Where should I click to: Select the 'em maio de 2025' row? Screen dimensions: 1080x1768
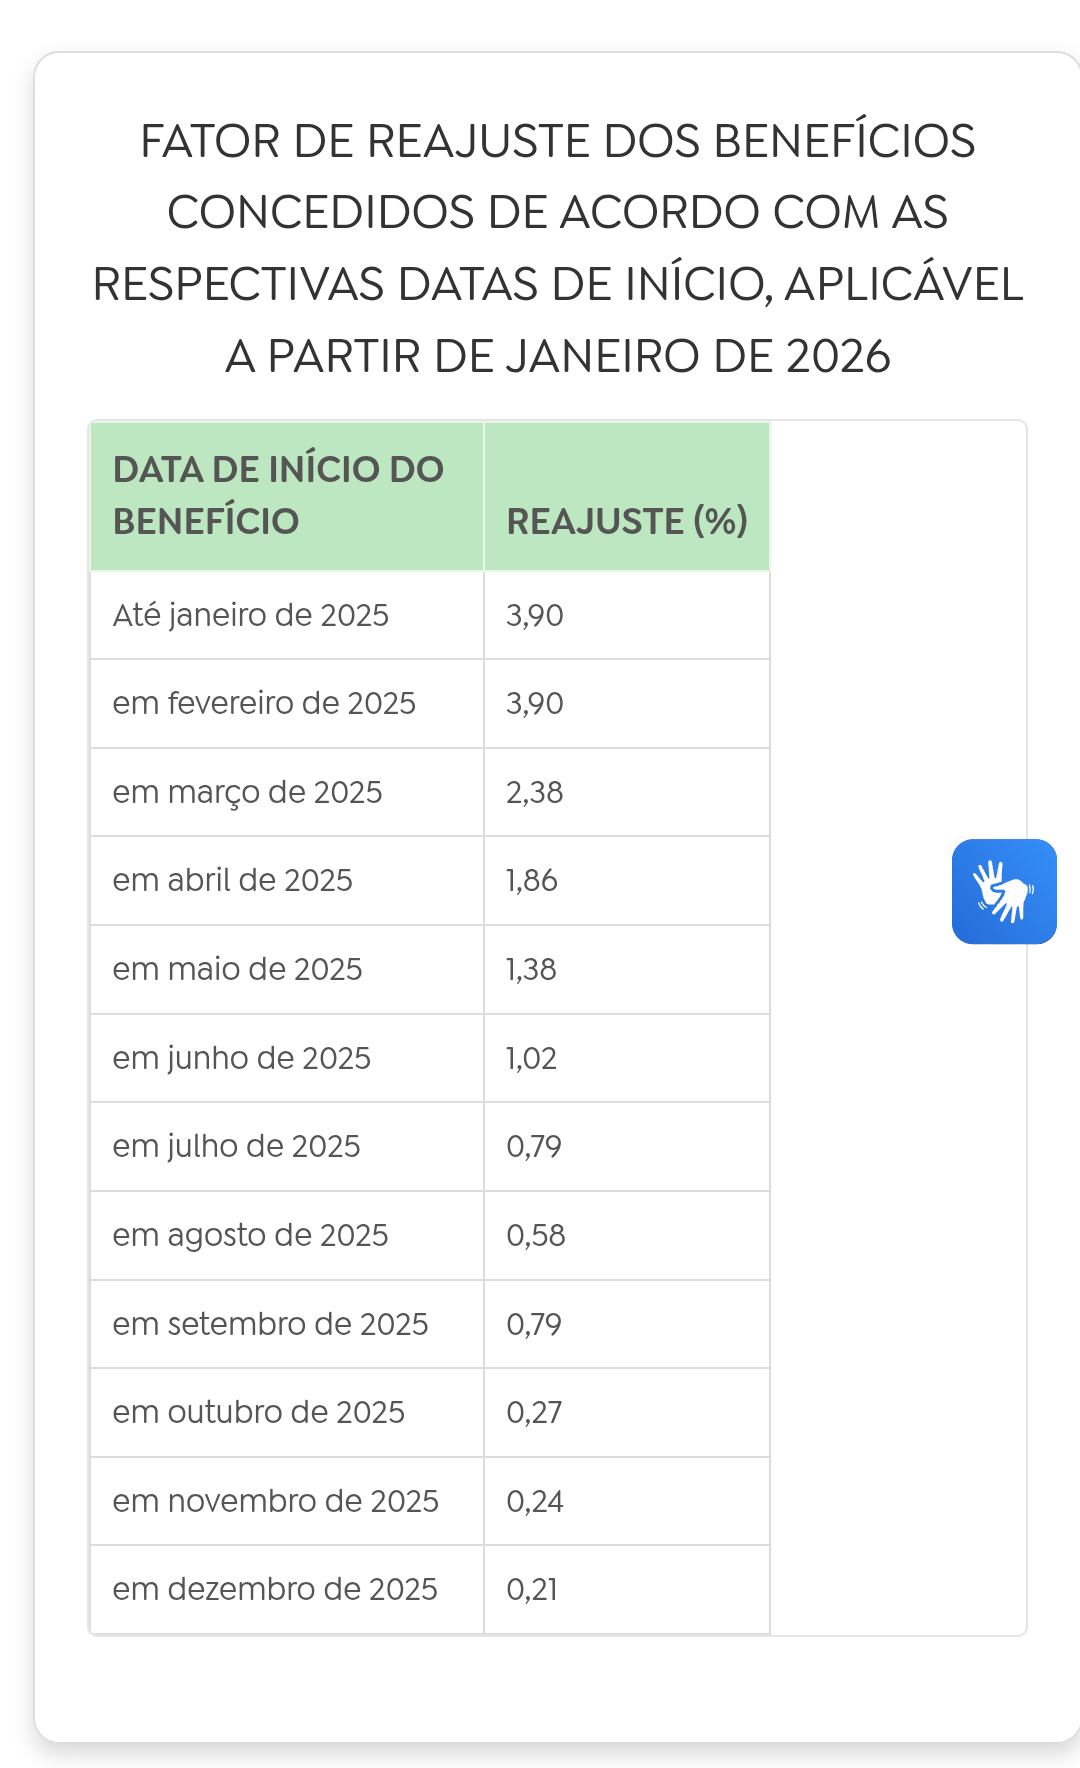(x=238, y=969)
